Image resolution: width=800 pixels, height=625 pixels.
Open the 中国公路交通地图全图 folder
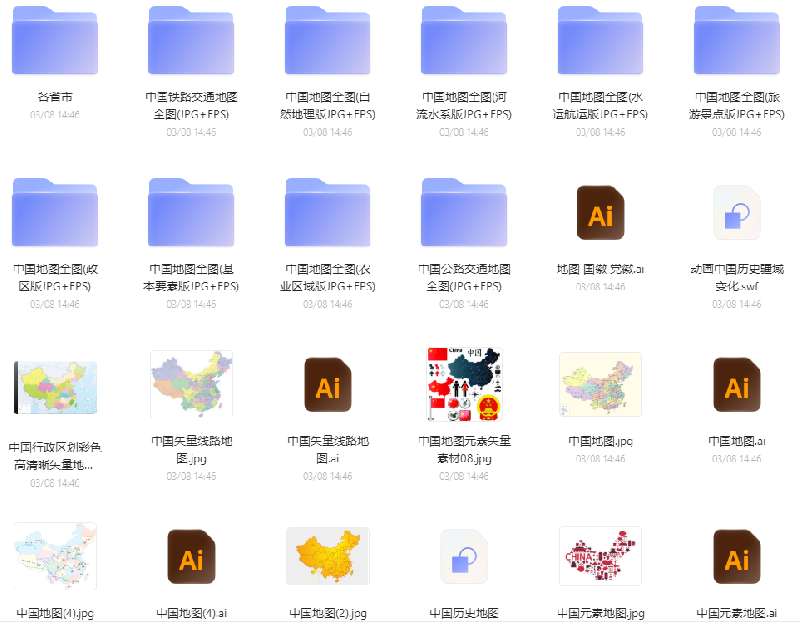tap(463, 213)
